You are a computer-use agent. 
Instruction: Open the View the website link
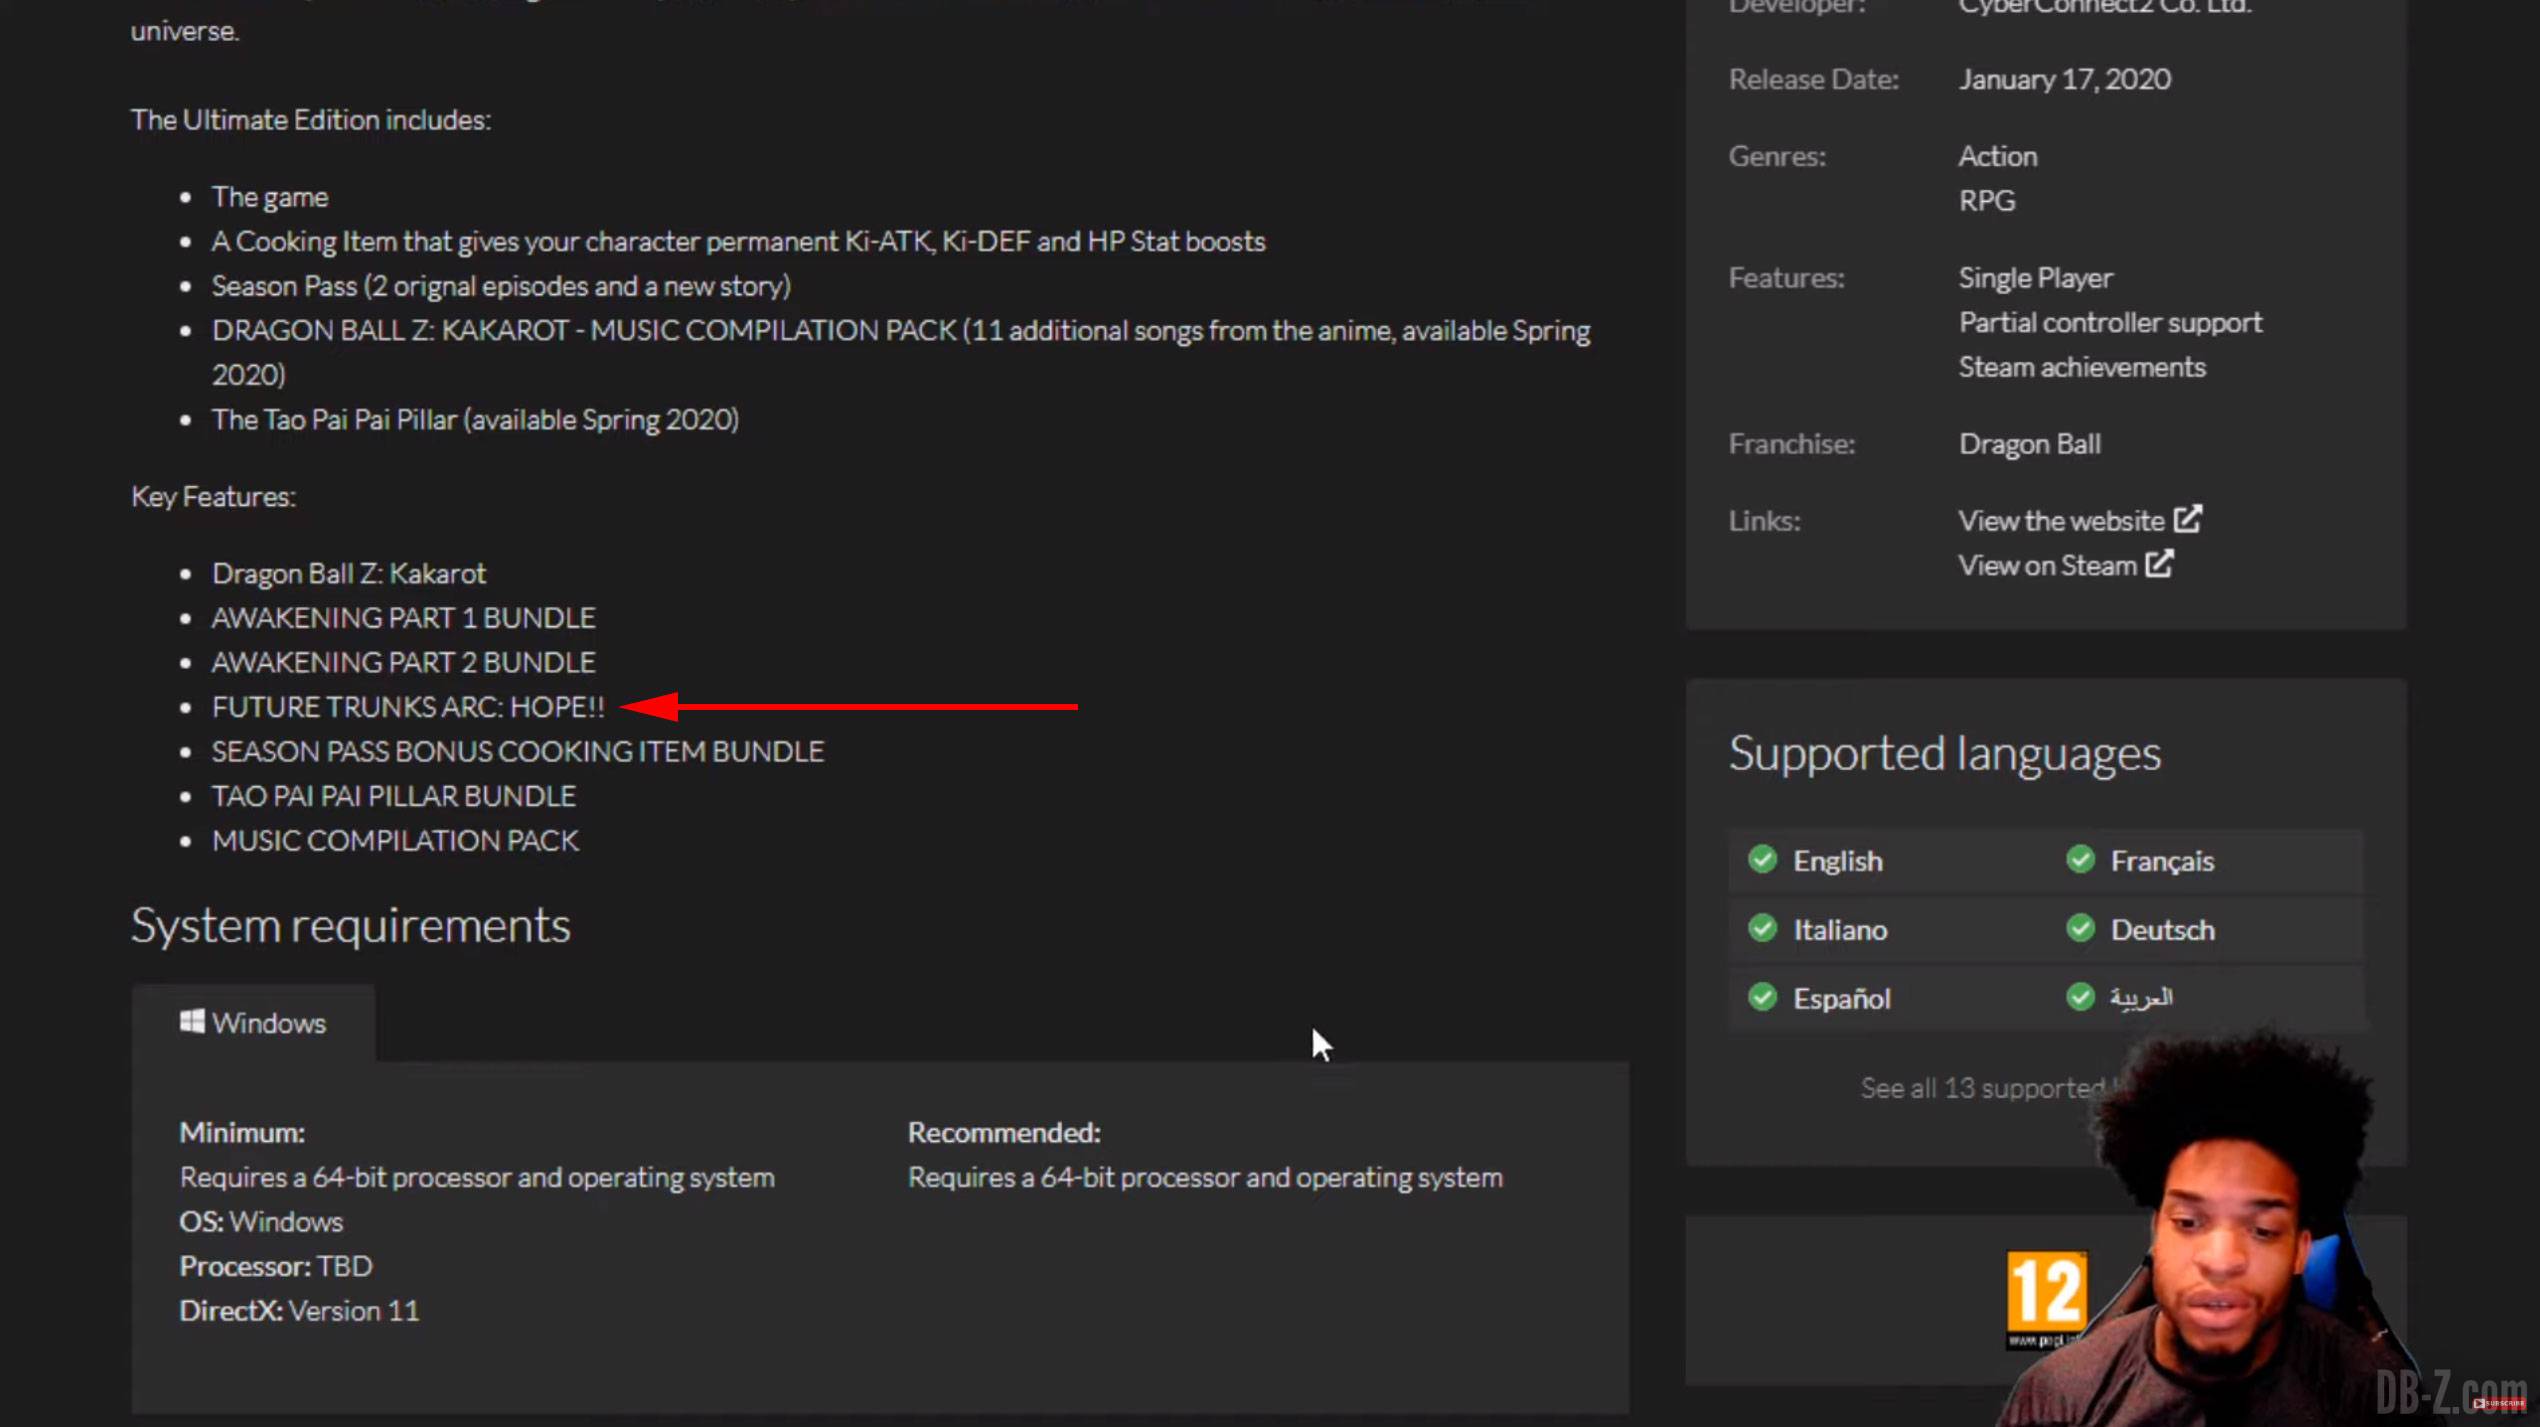[2061, 520]
